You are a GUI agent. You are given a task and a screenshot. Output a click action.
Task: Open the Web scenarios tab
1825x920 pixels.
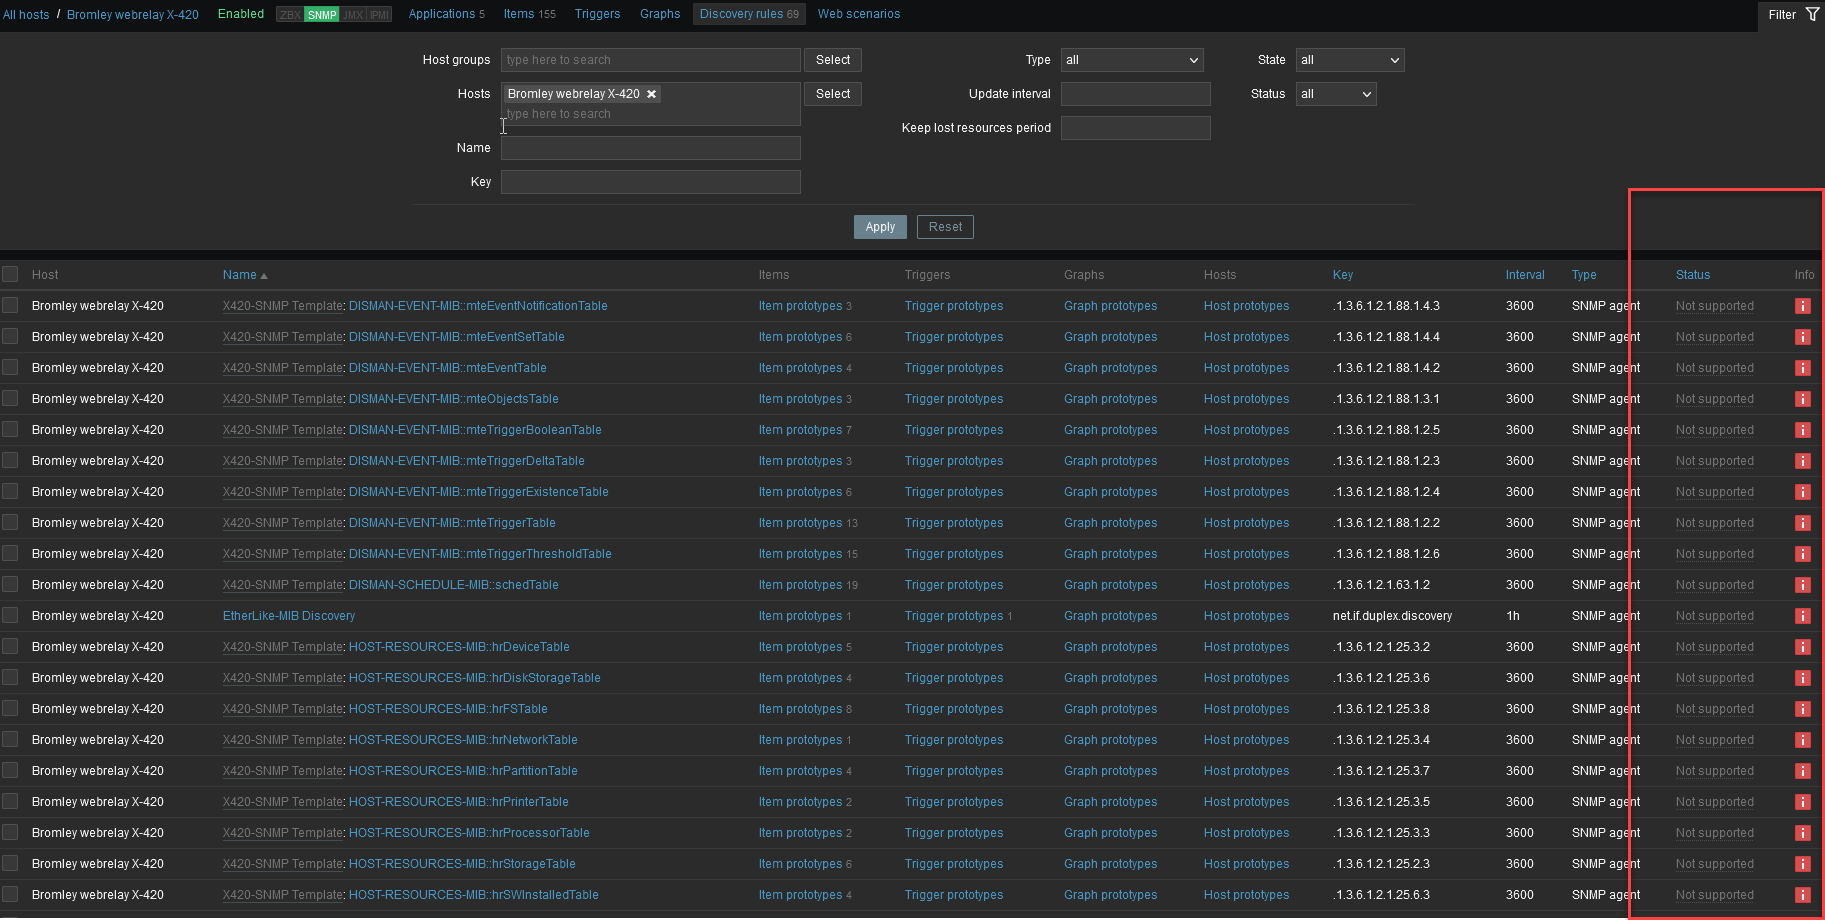(x=859, y=14)
